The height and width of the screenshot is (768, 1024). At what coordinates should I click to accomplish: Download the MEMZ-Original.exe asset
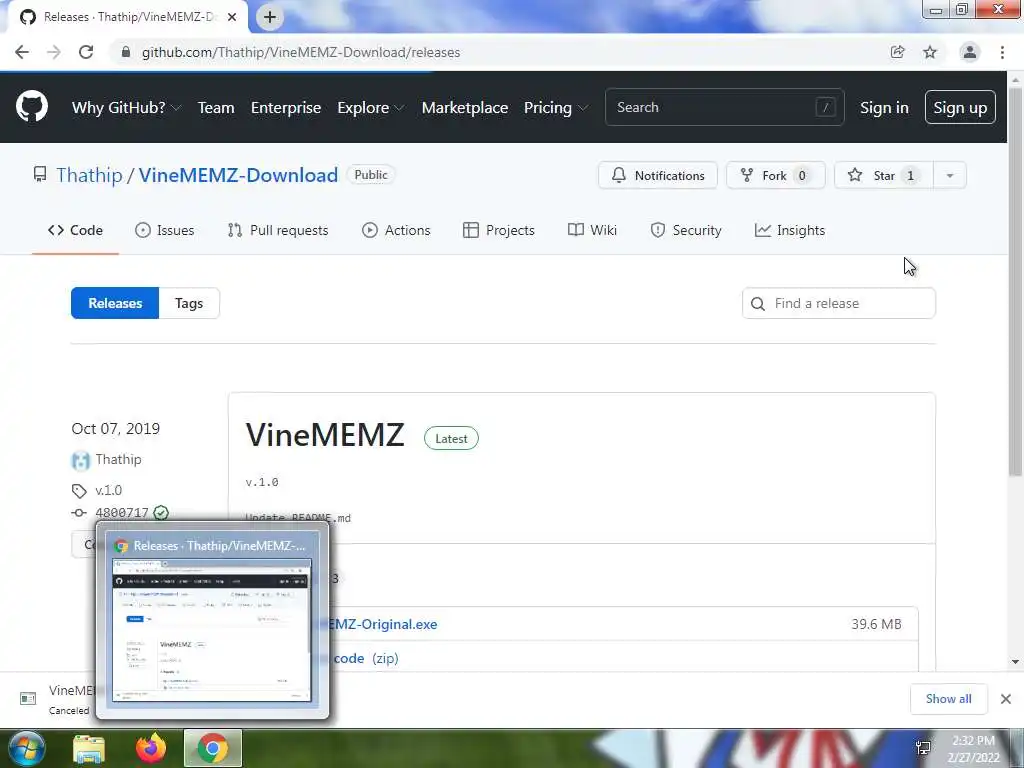[x=382, y=624]
